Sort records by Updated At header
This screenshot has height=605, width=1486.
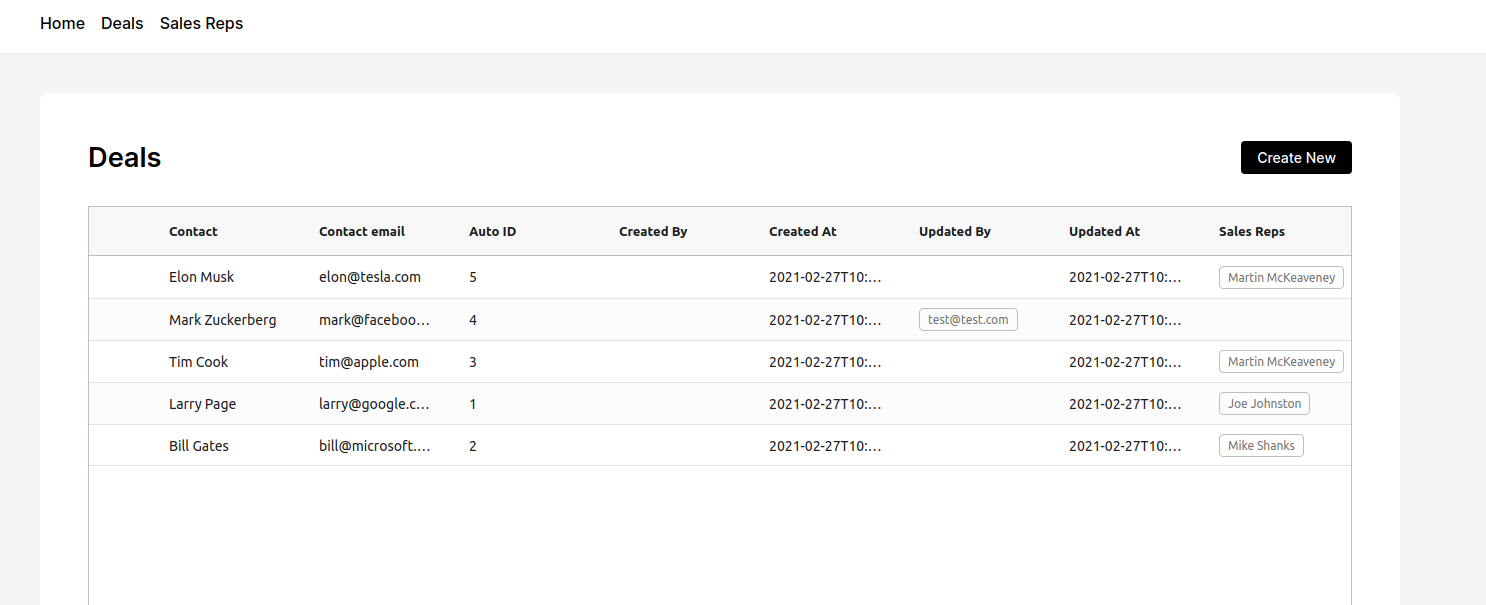point(1104,231)
